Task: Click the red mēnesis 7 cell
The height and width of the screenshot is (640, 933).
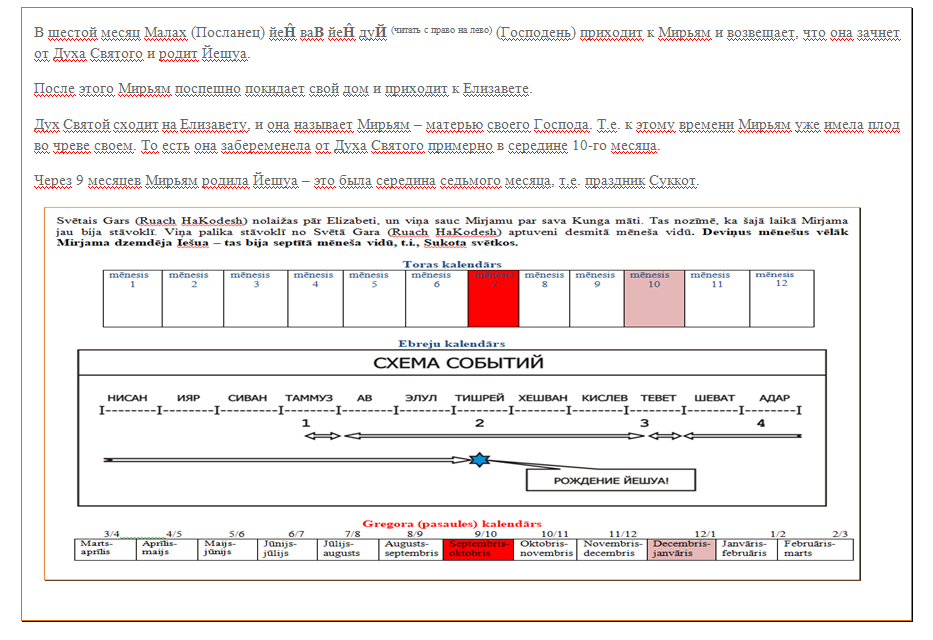Action: (492, 298)
